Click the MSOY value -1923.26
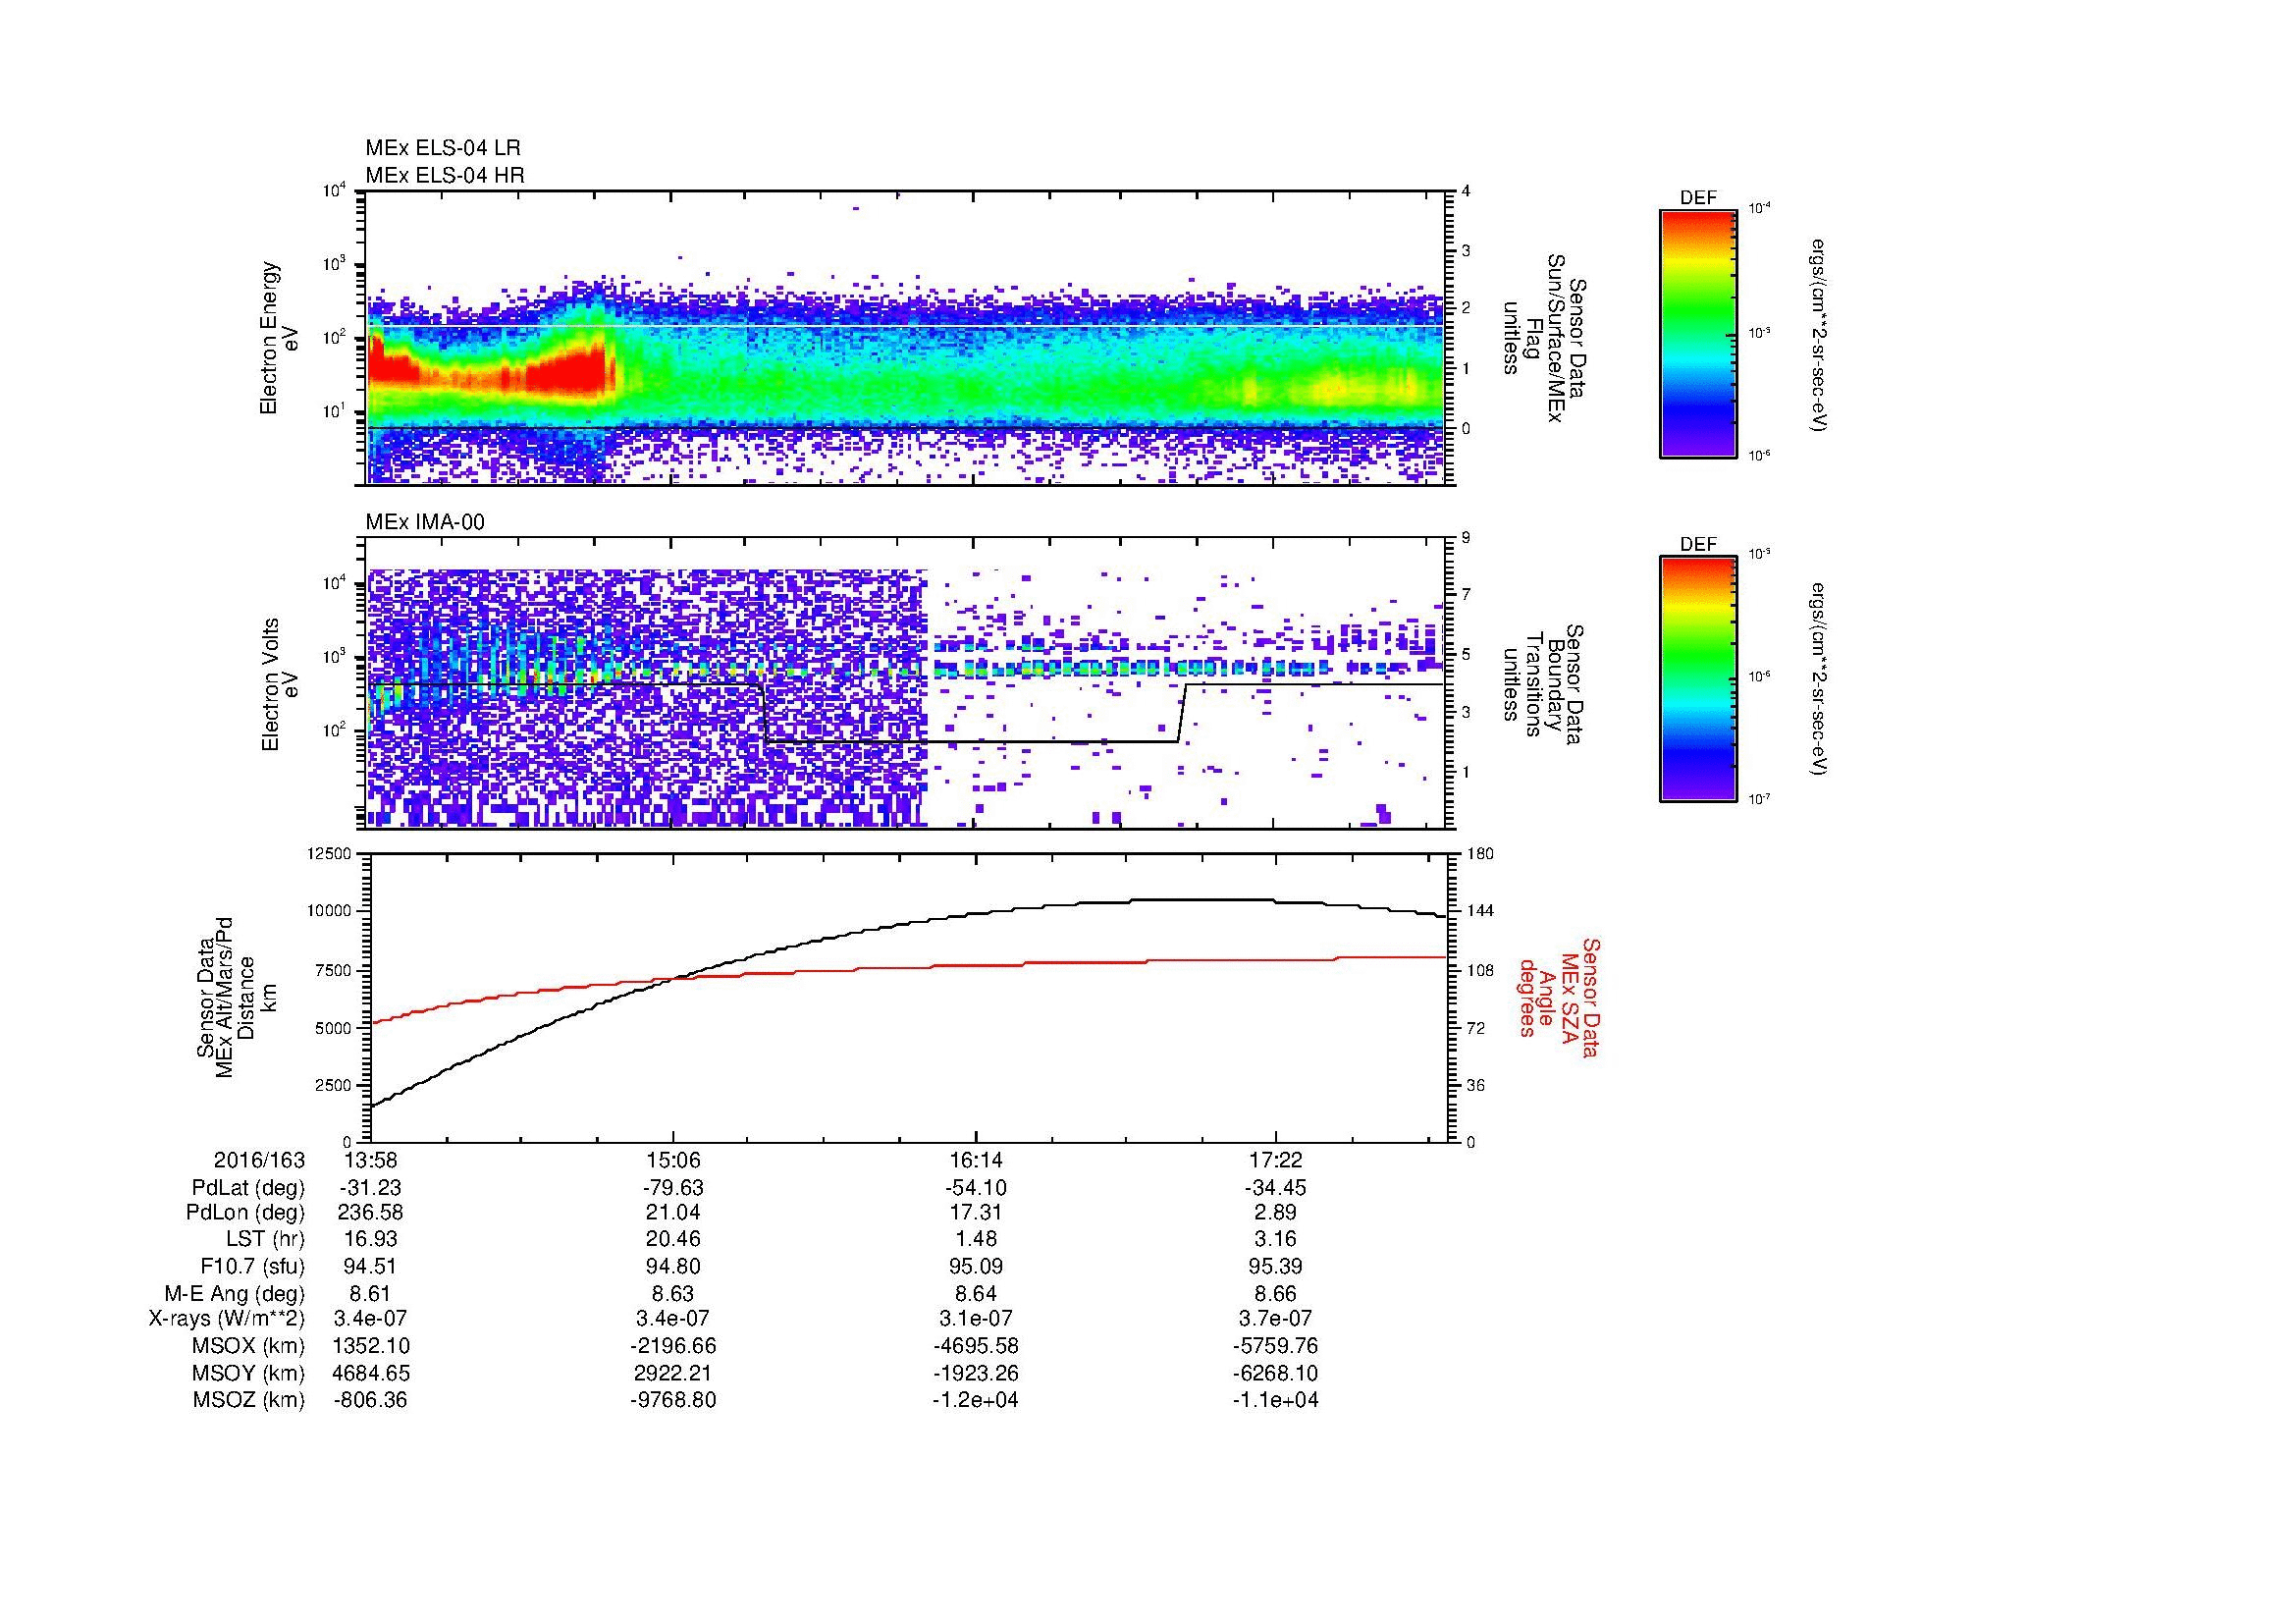This screenshot has height=1623, width=2296. tap(976, 1373)
